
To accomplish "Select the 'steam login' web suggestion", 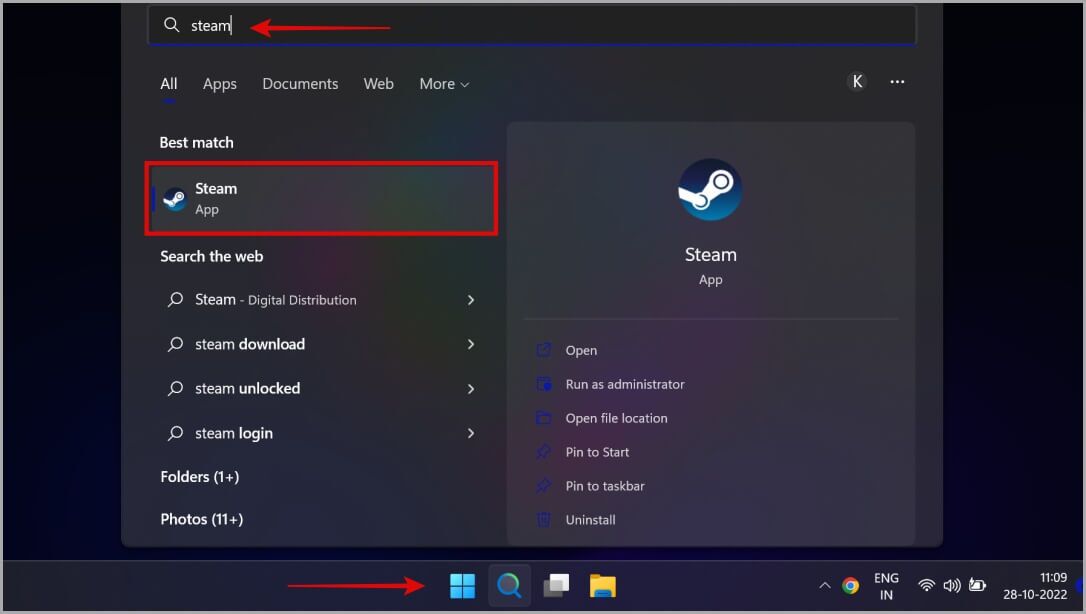I will tap(233, 433).
